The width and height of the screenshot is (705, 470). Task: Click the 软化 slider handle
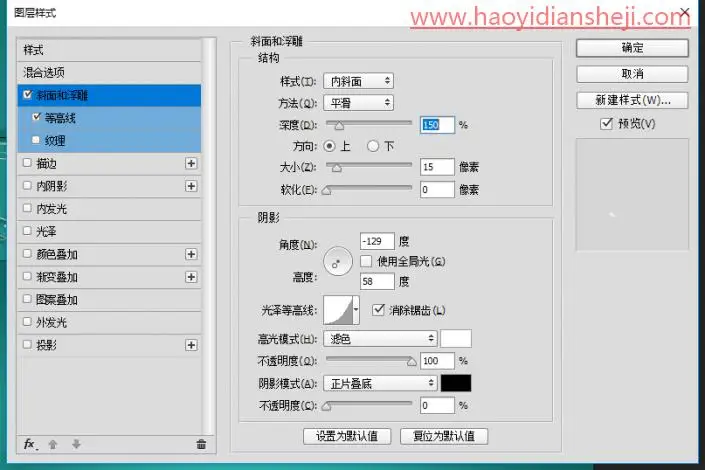pos(327,191)
